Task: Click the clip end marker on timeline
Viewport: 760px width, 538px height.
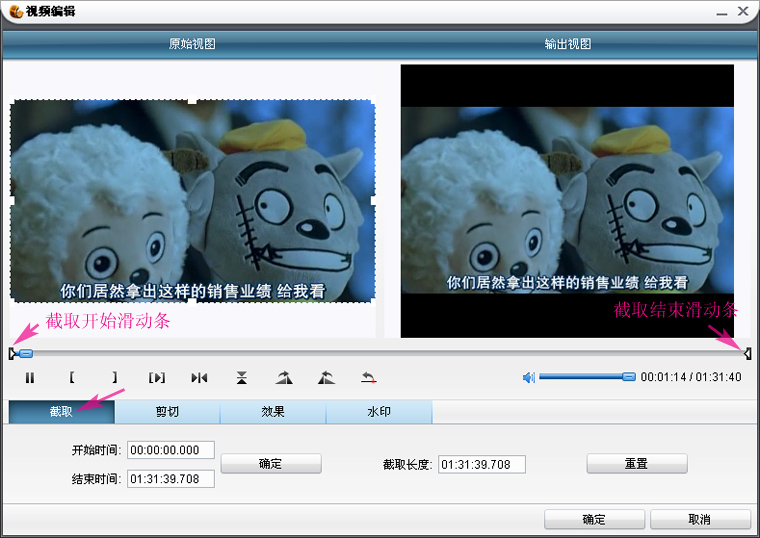Action: coord(747,353)
